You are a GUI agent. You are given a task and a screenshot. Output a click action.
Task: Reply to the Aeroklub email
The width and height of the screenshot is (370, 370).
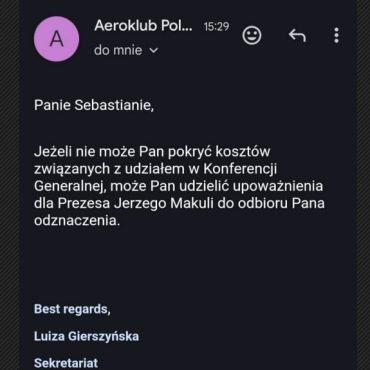297,35
